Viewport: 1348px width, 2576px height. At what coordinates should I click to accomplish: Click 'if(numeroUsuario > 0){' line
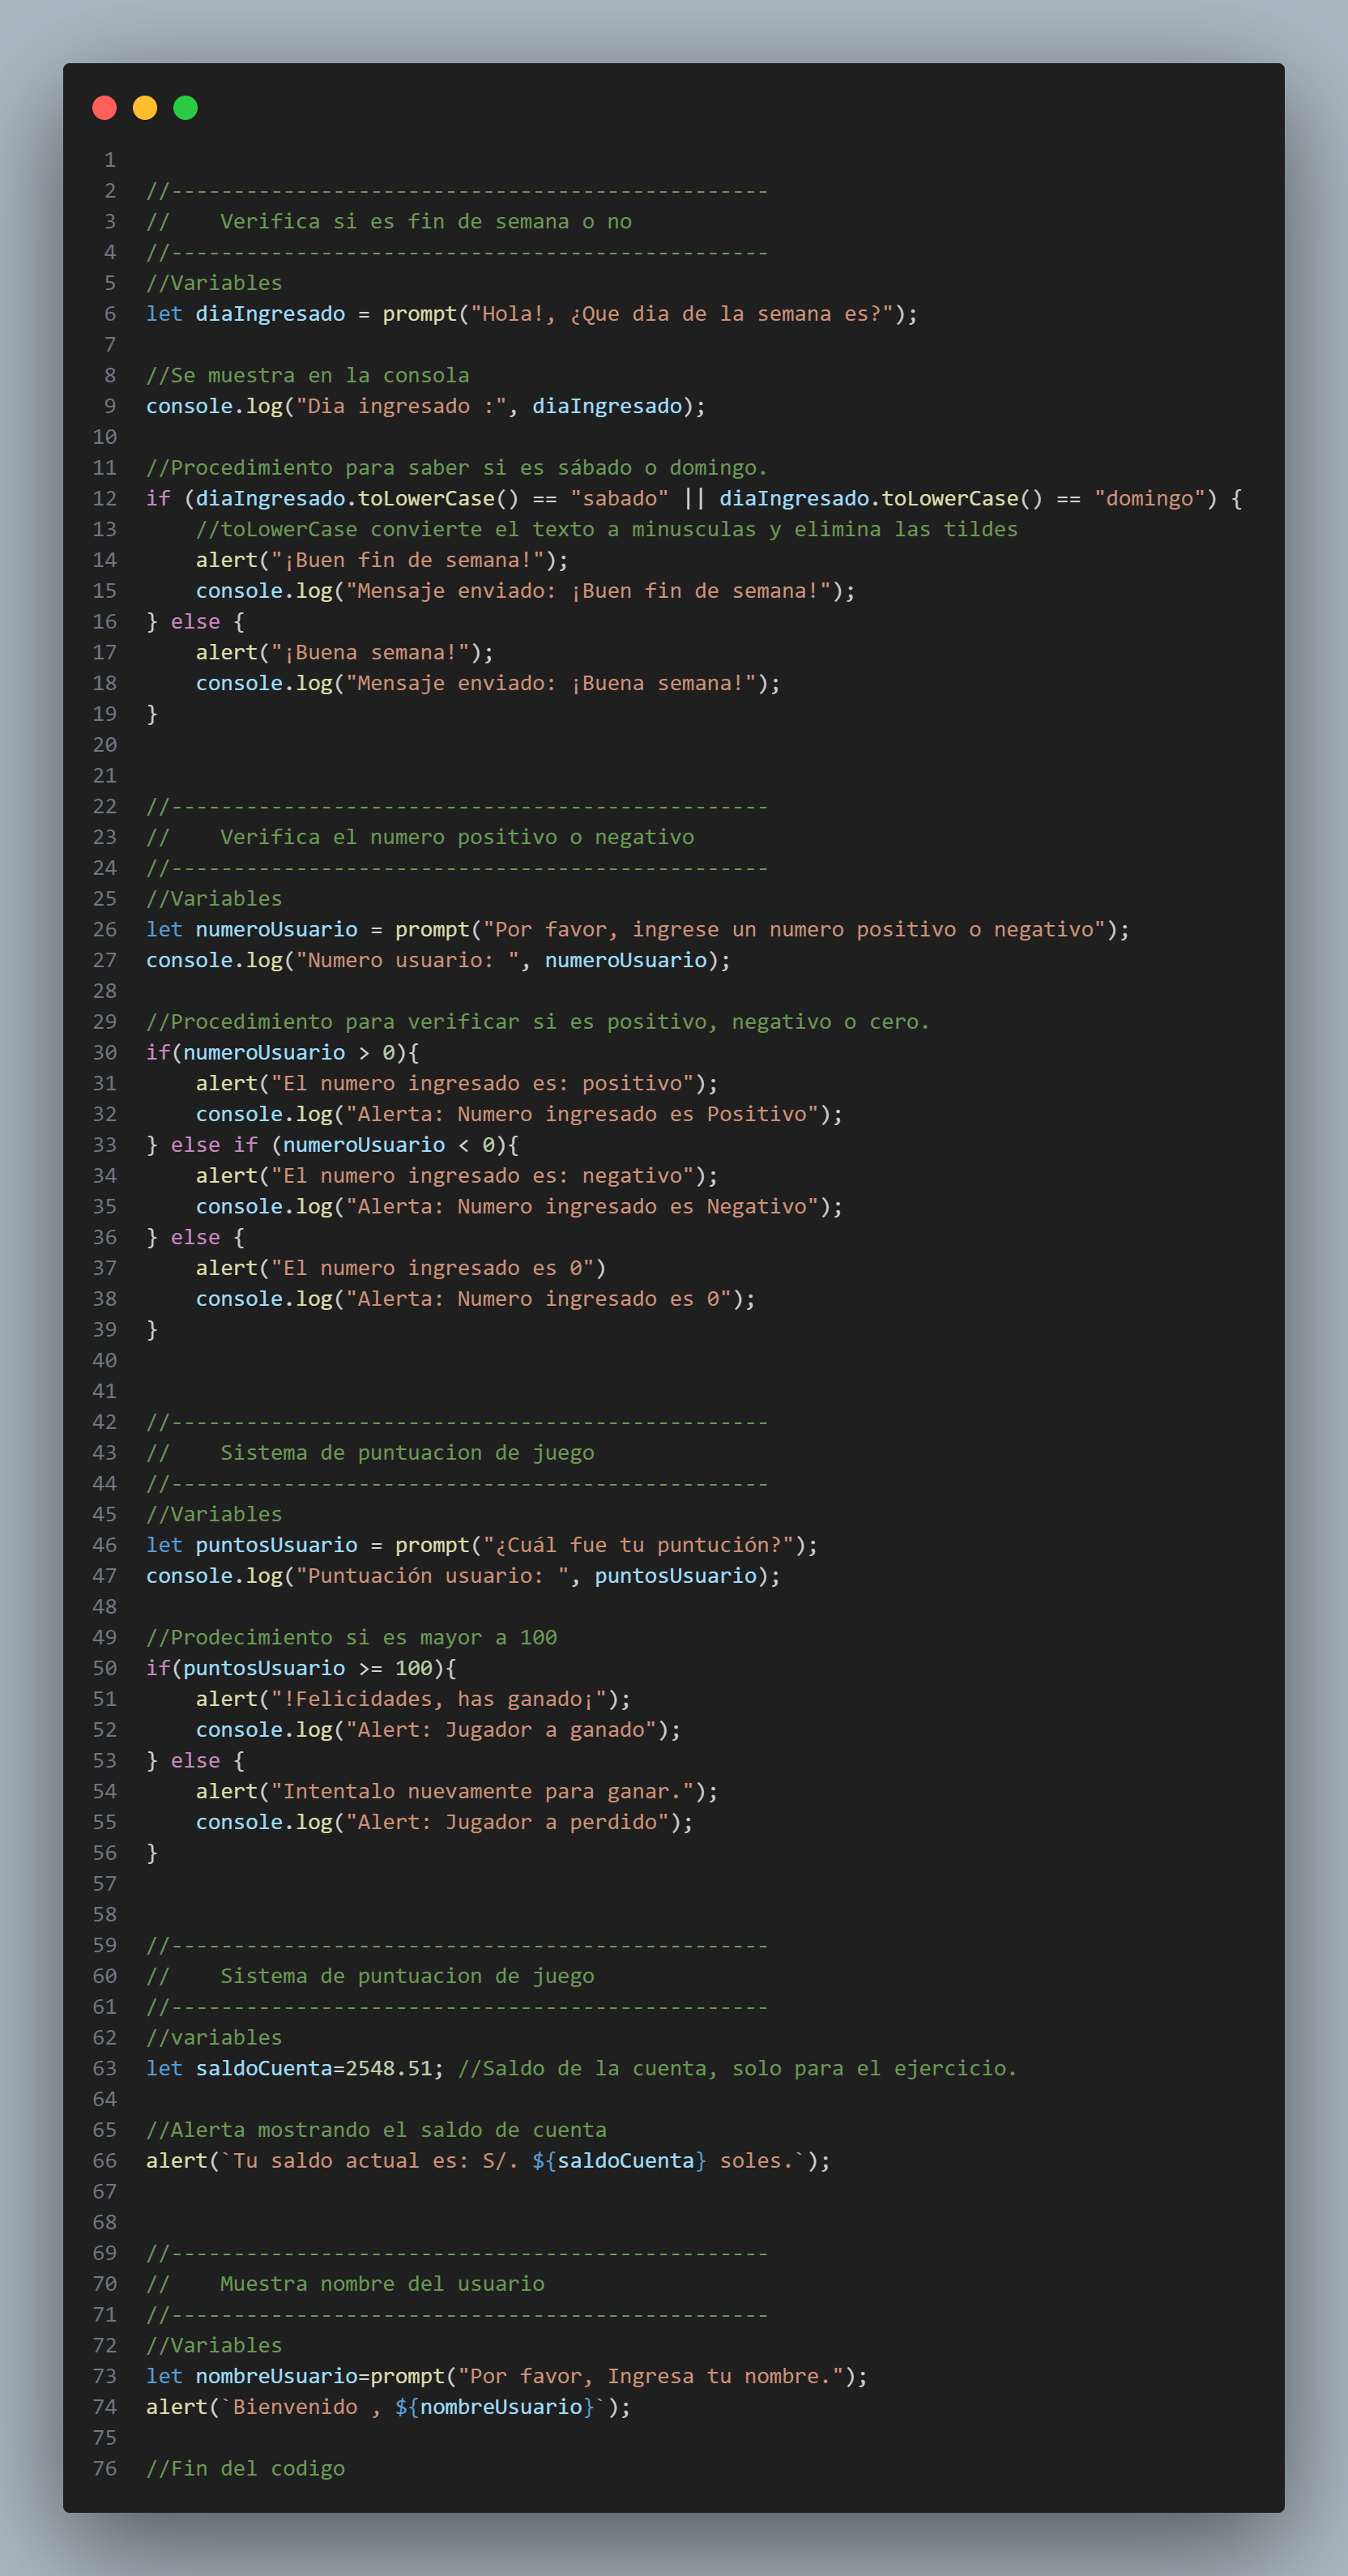283,1052
